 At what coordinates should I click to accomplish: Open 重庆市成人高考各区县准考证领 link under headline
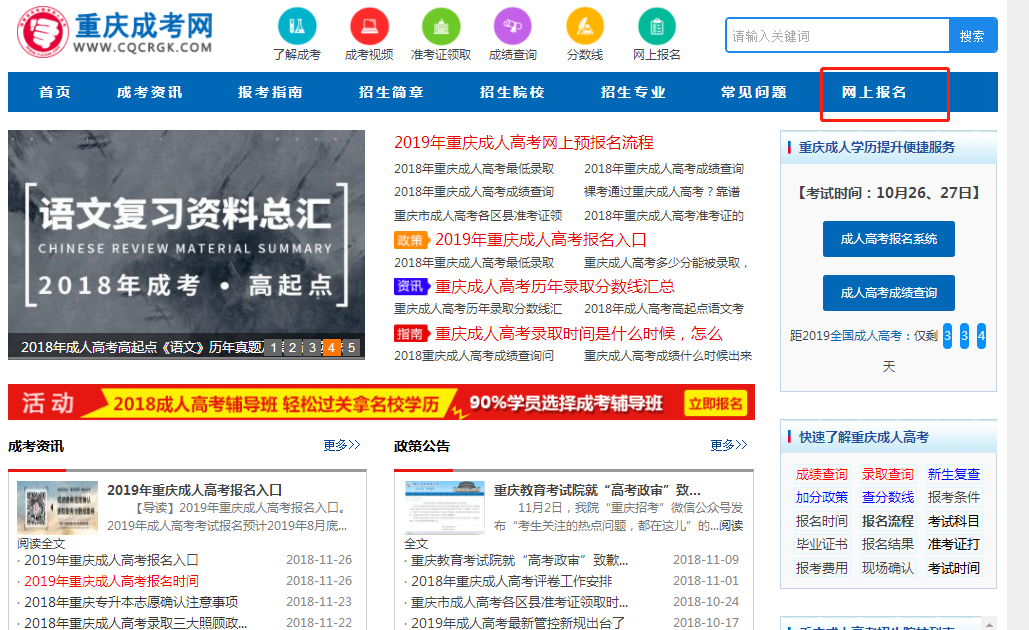click(478, 215)
